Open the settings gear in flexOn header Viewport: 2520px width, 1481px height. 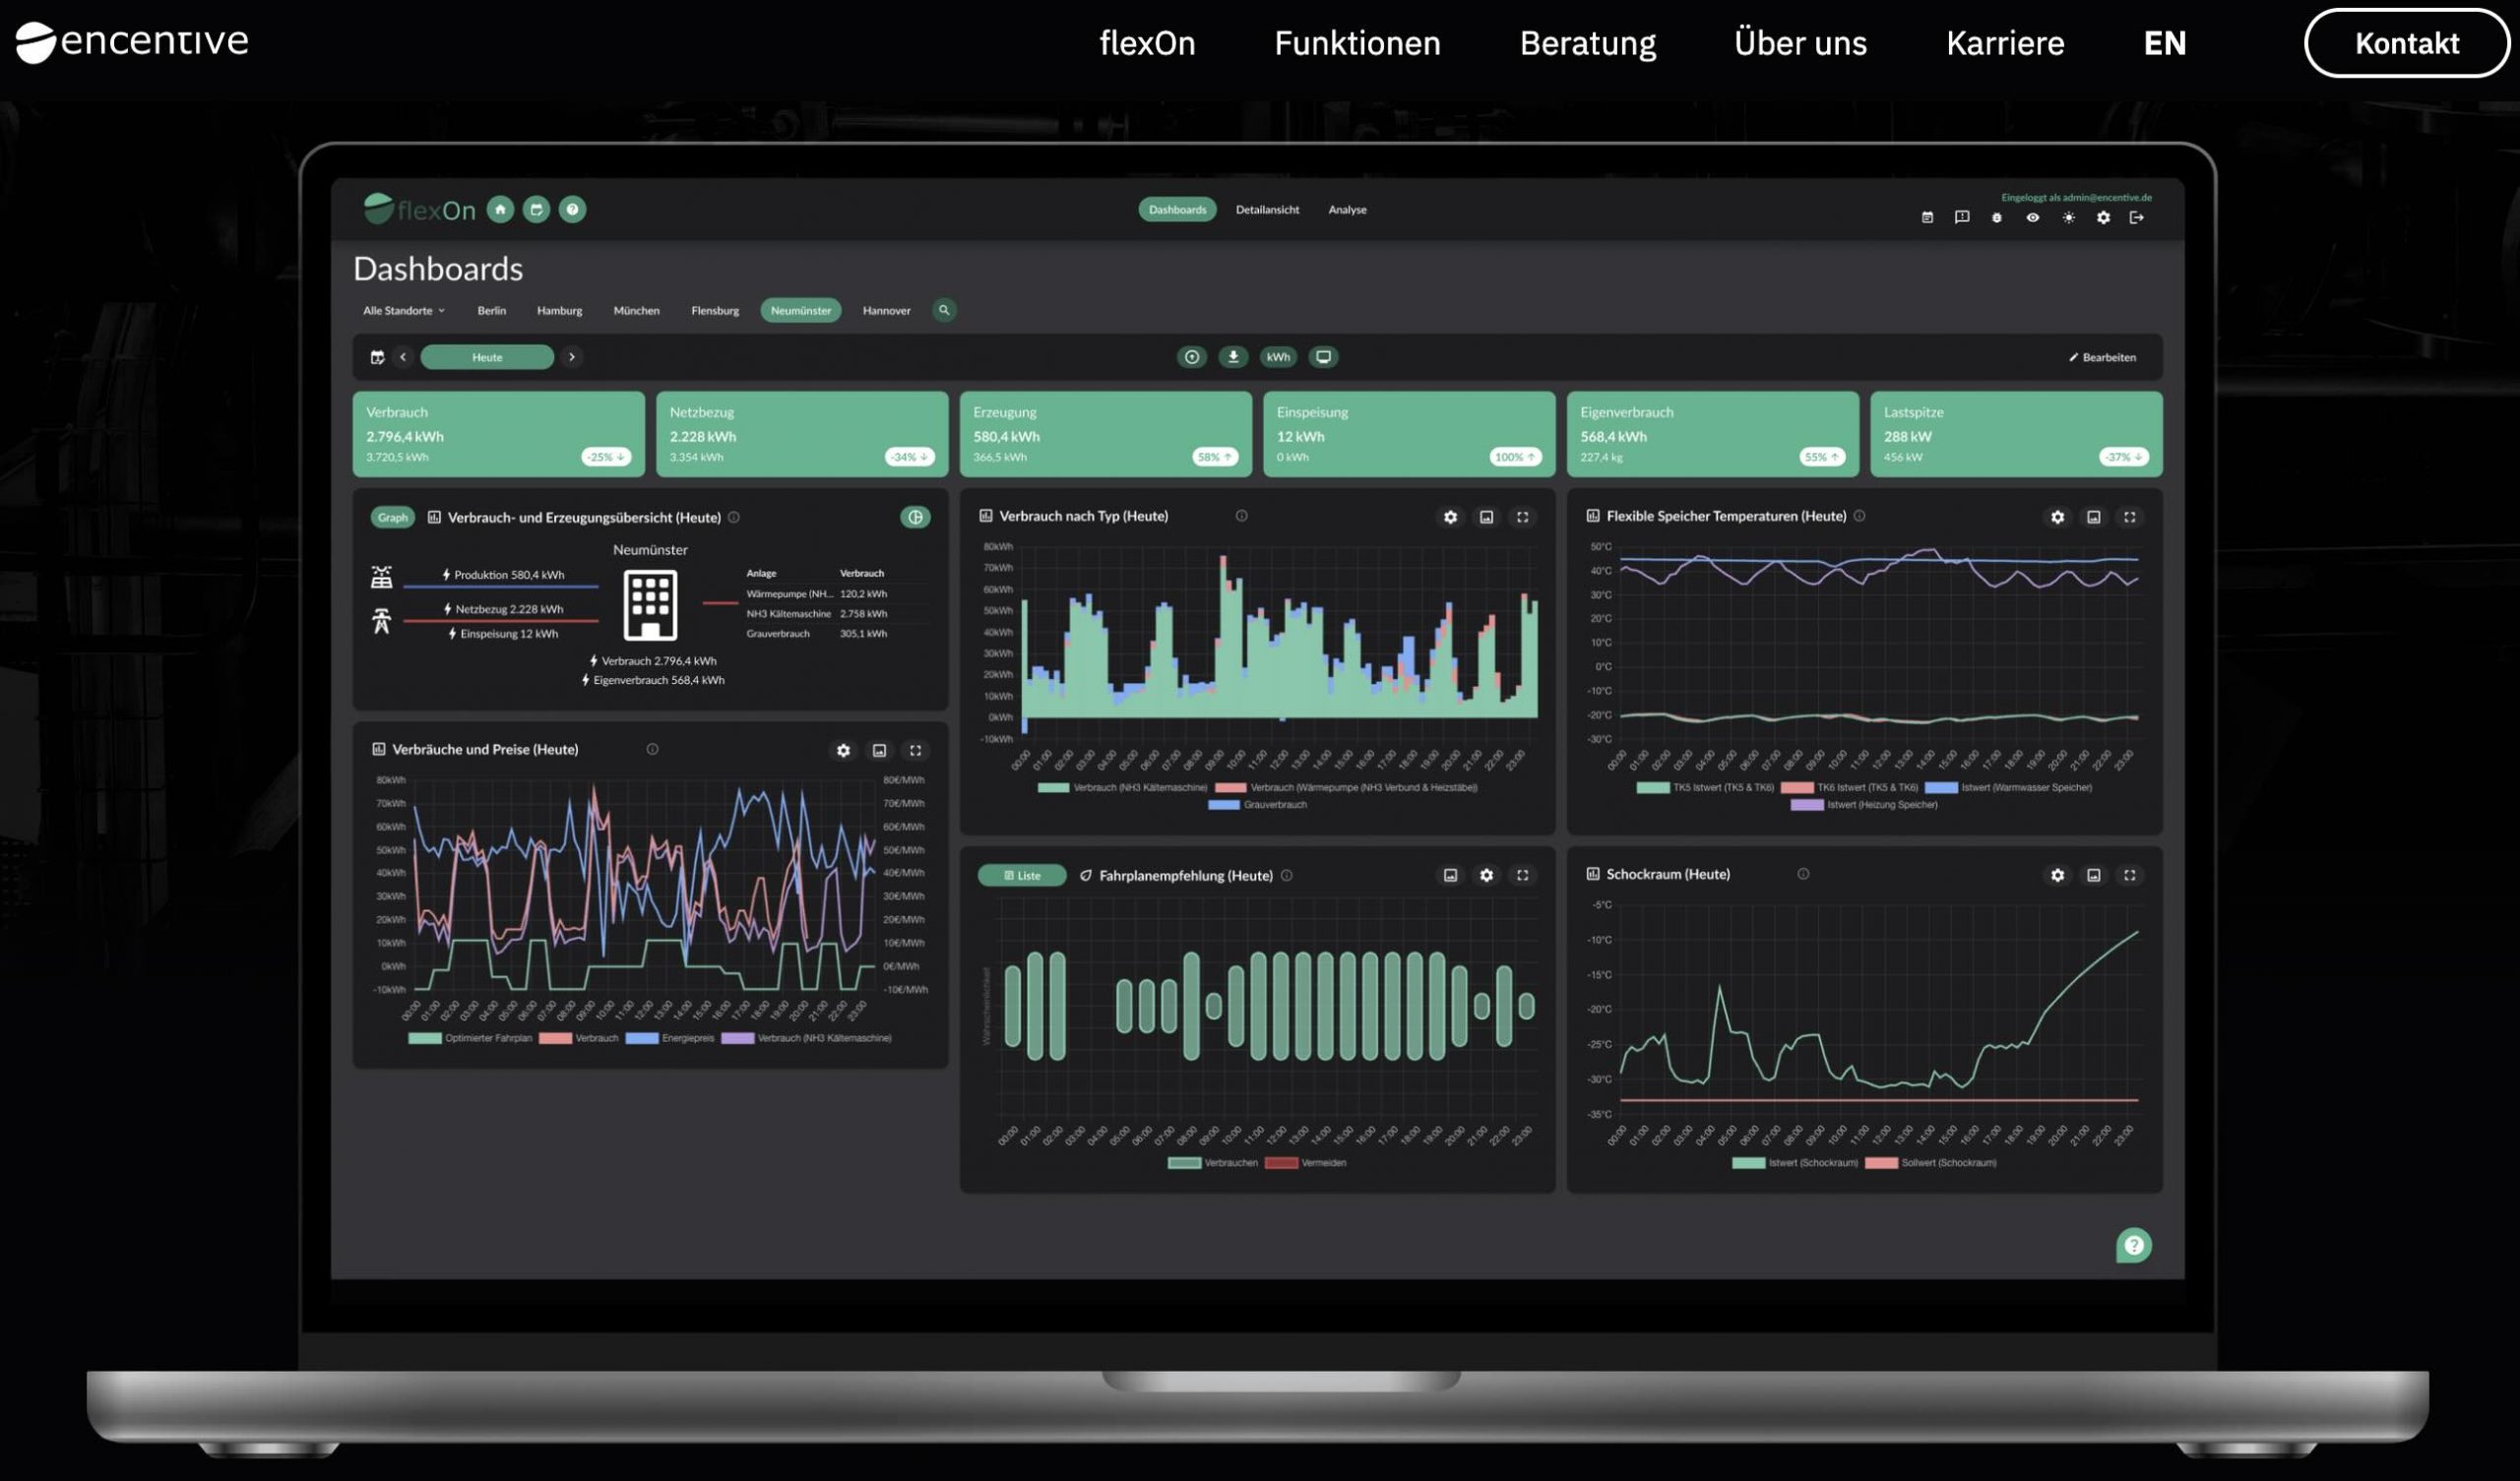(2103, 217)
